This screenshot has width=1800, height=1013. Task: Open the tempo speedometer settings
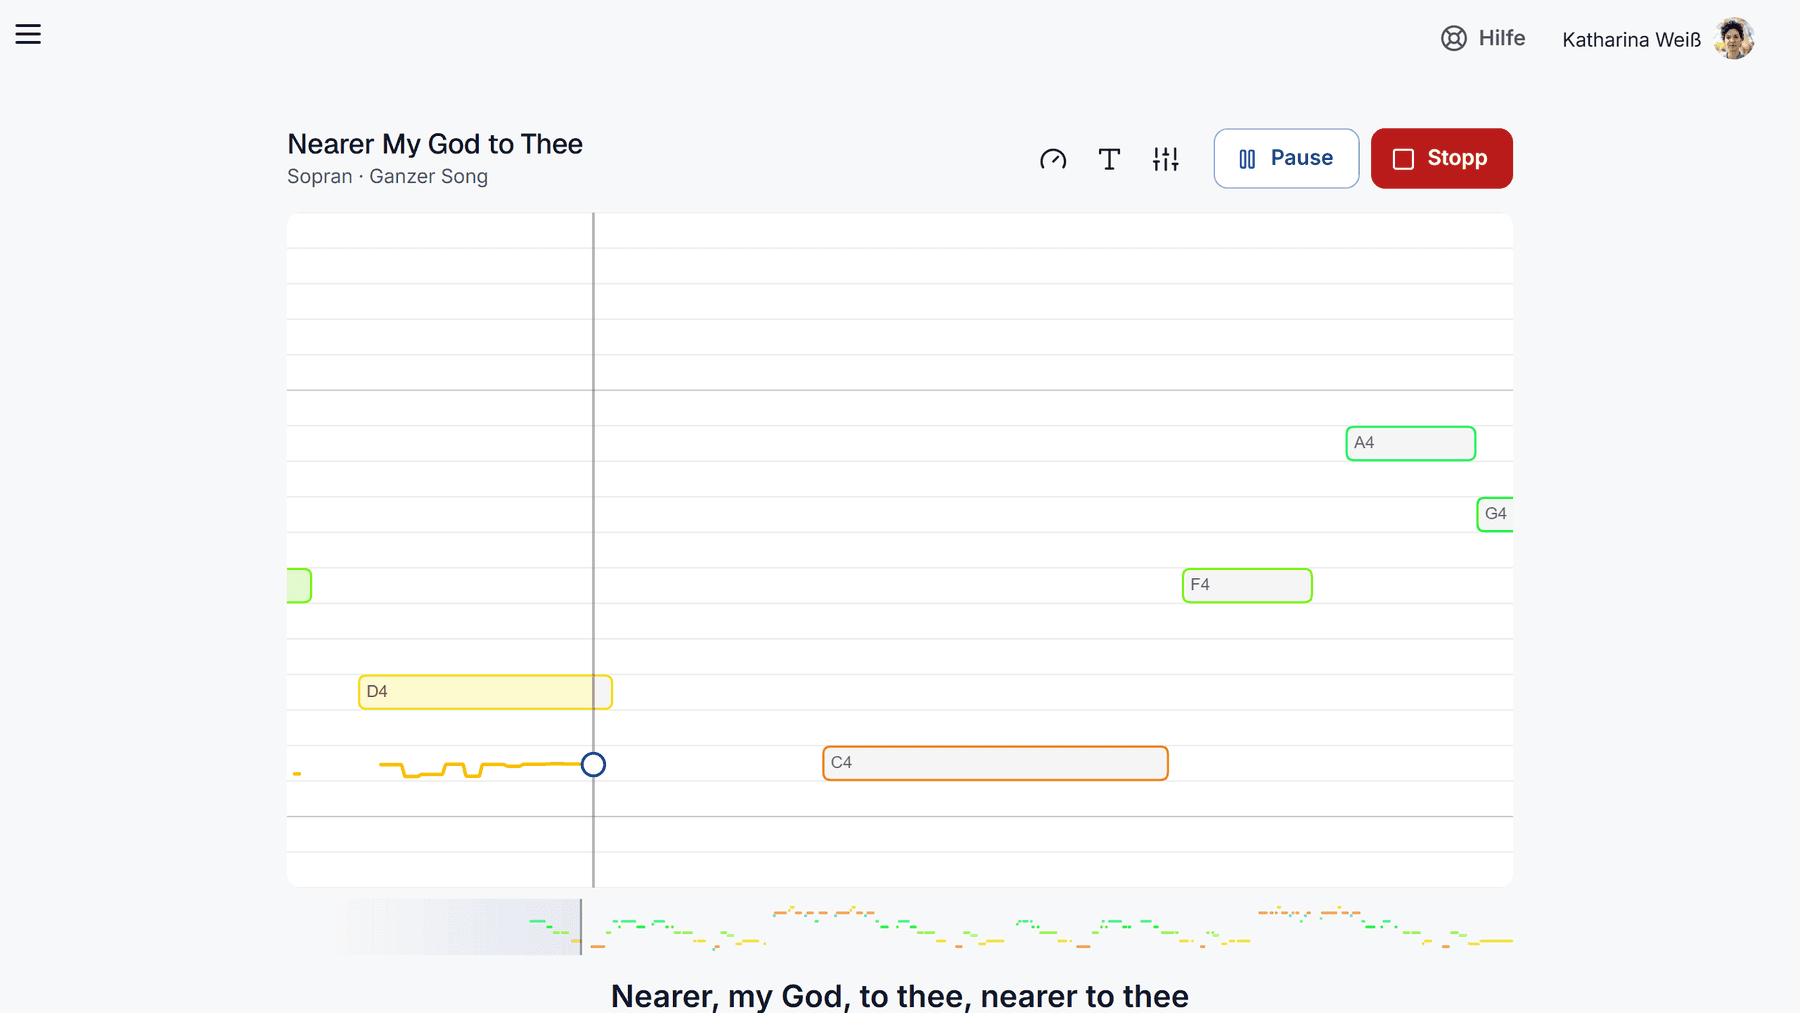(1053, 159)
